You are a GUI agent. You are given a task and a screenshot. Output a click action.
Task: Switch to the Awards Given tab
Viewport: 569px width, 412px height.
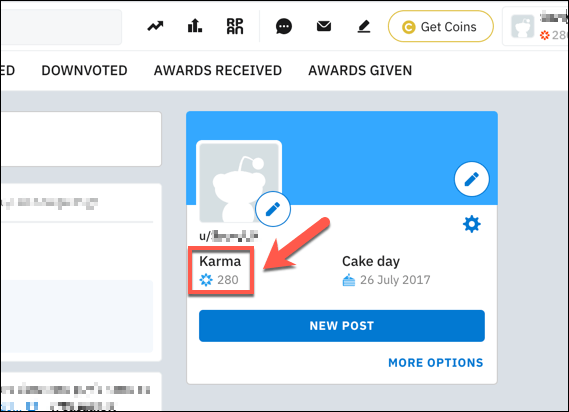(360, 70)
